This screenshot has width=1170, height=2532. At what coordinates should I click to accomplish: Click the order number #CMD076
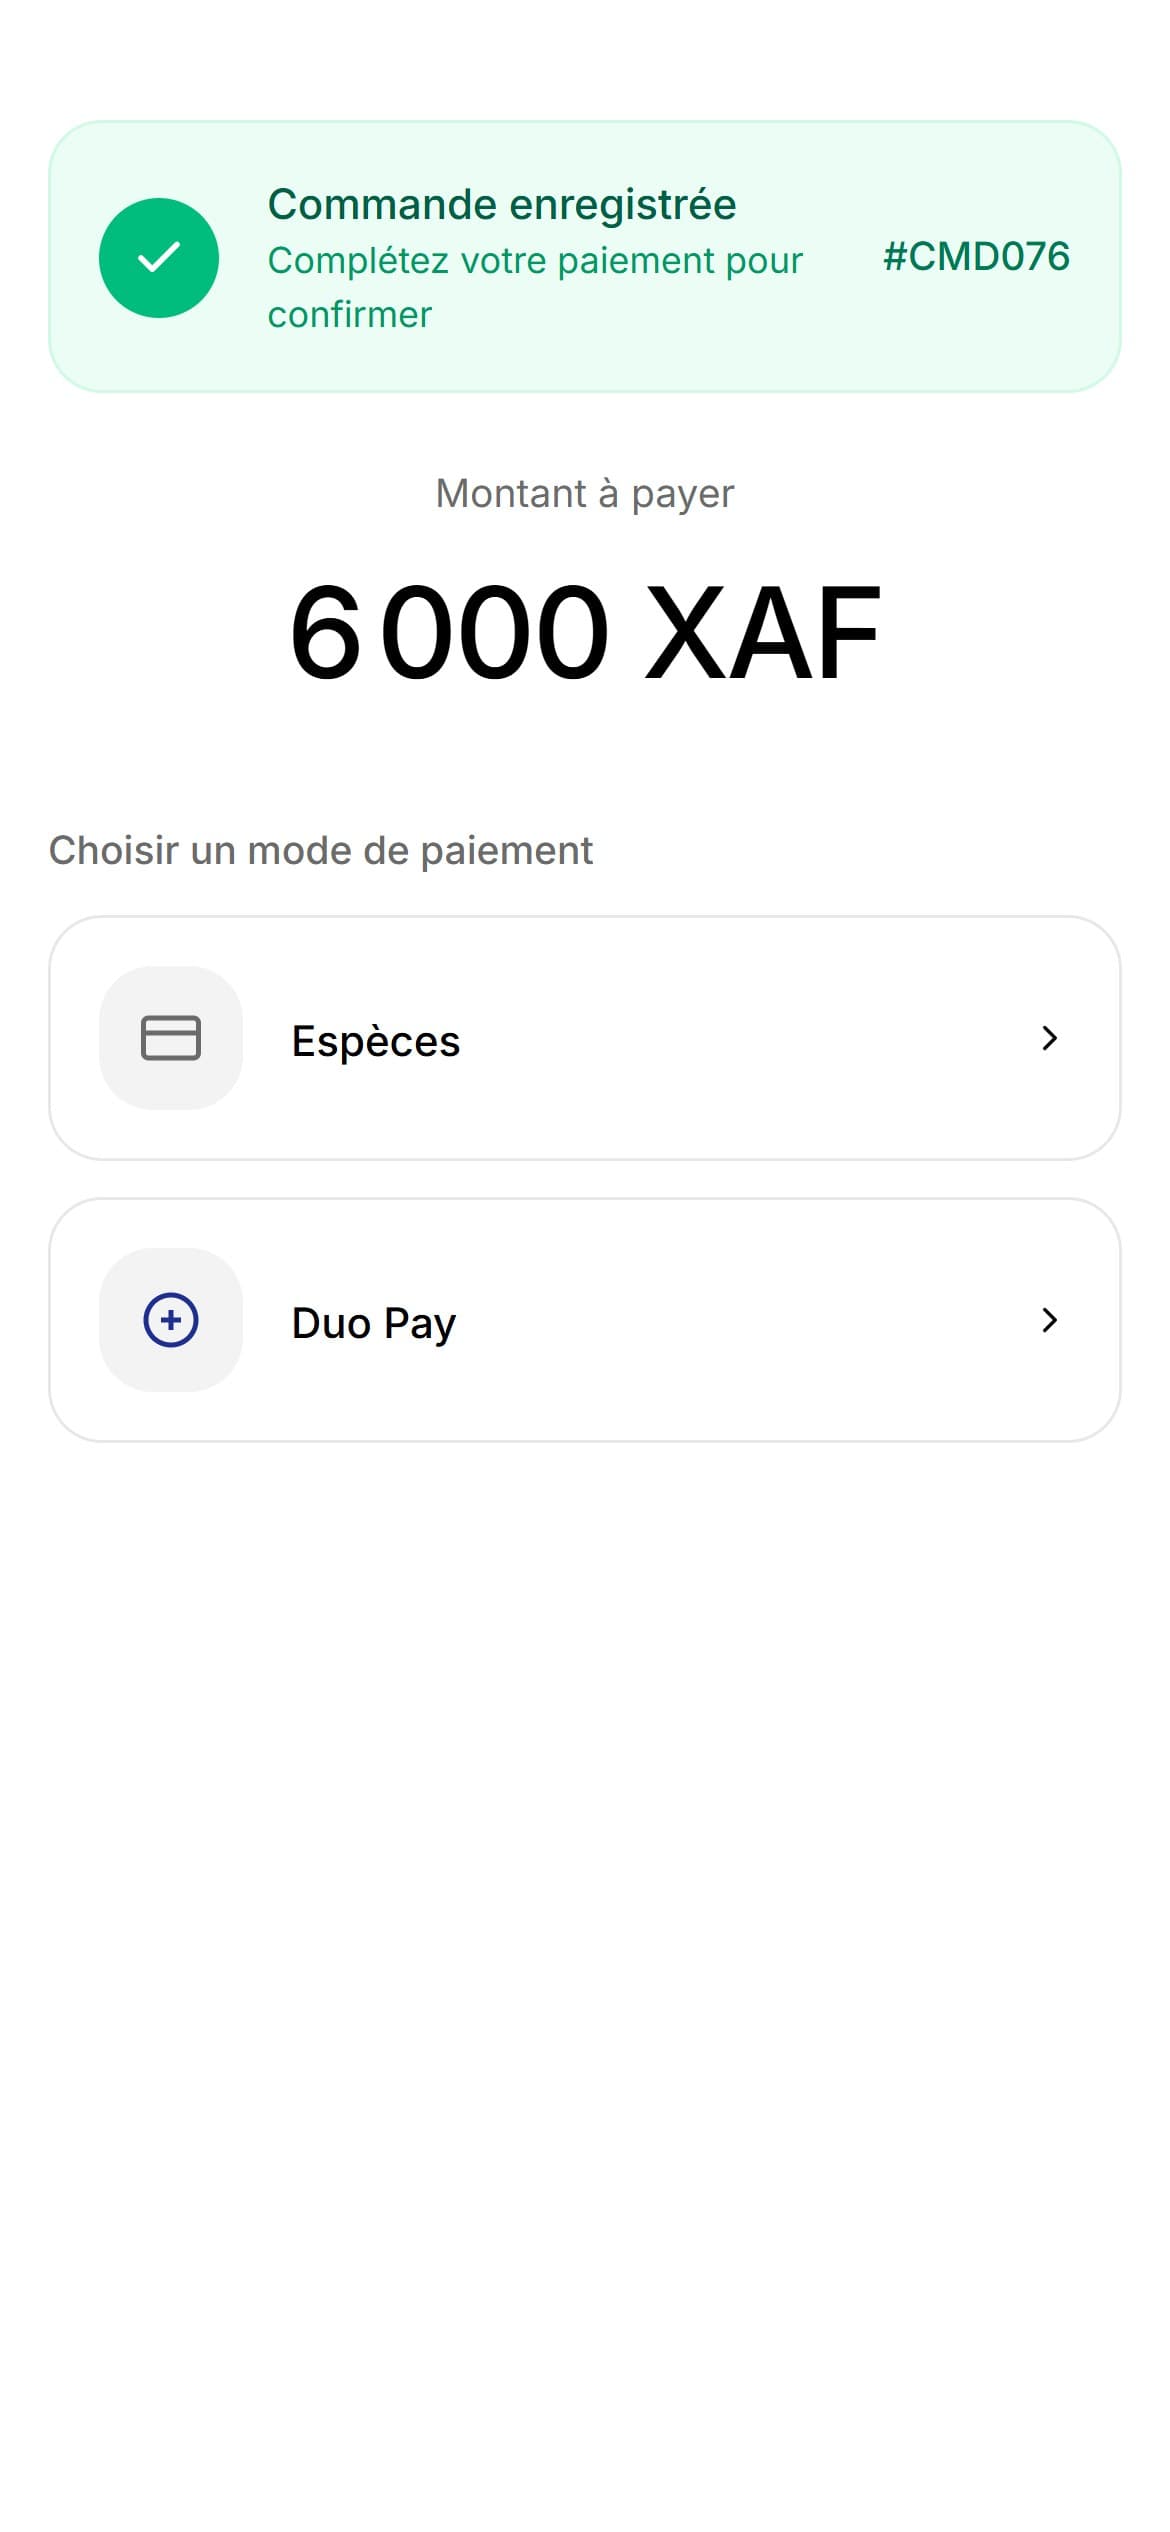pos(976,257)
